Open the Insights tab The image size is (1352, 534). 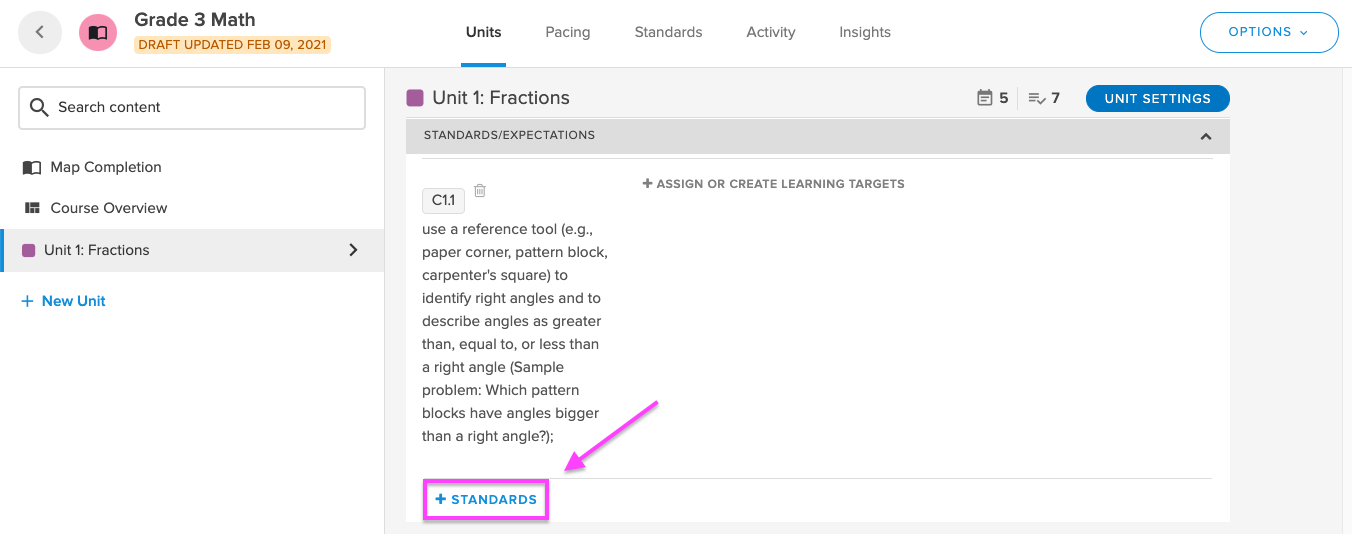pos(865,32)
